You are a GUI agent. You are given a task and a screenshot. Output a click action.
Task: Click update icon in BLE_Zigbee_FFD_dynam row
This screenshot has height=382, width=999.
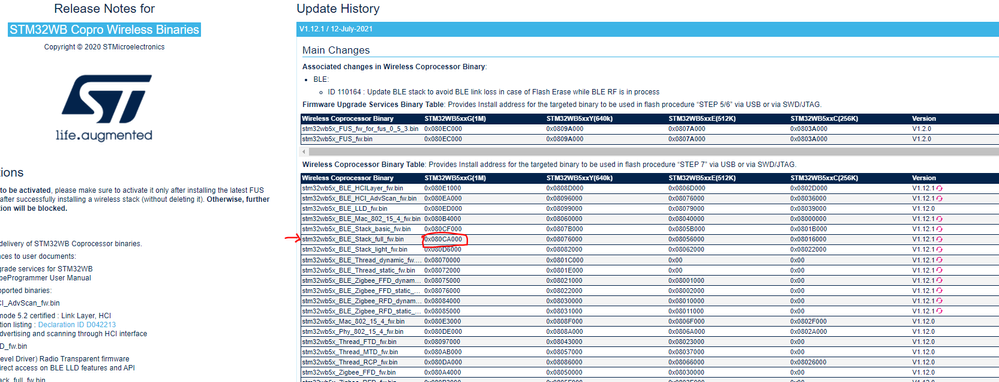pos(938,280)
